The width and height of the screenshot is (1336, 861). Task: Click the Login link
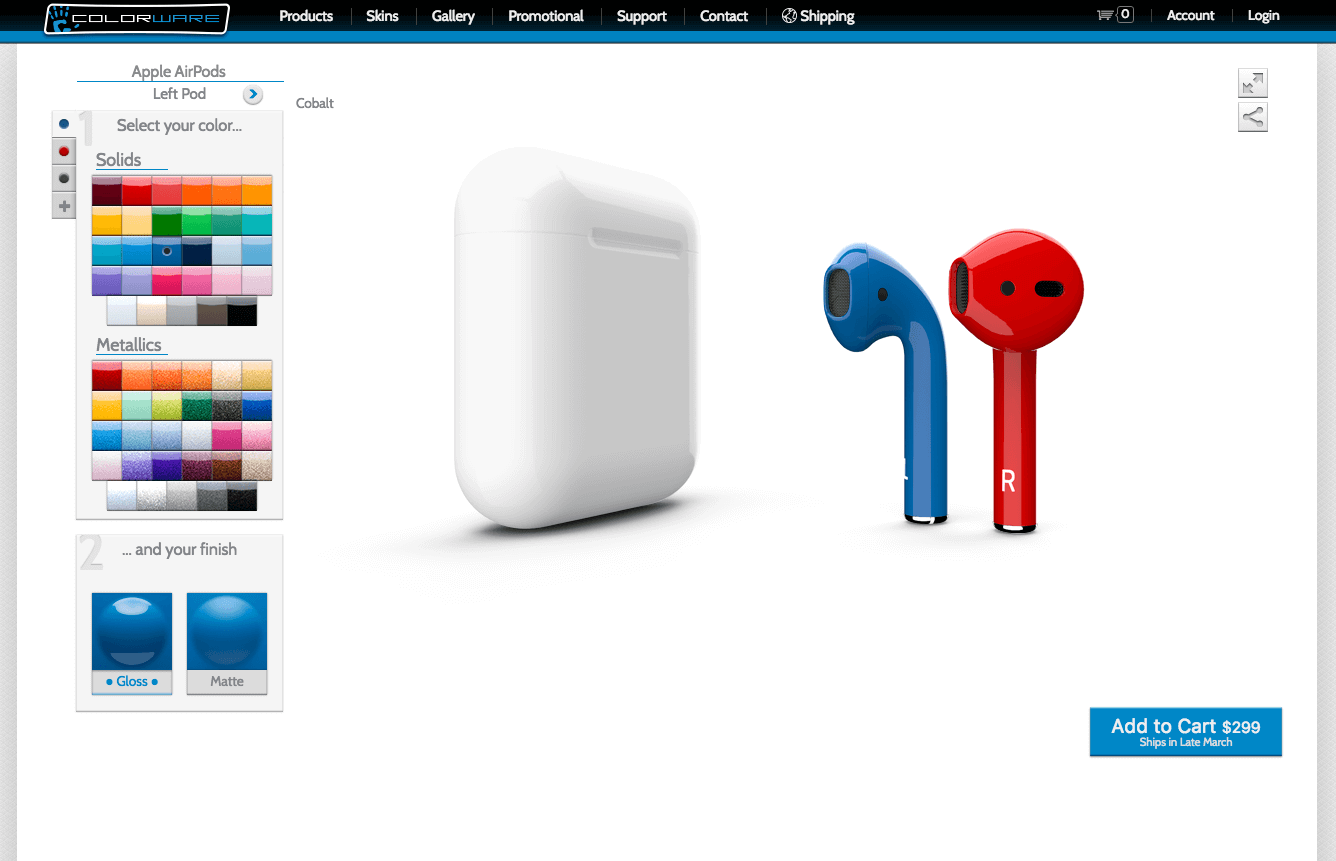(x=1263, y=15)
